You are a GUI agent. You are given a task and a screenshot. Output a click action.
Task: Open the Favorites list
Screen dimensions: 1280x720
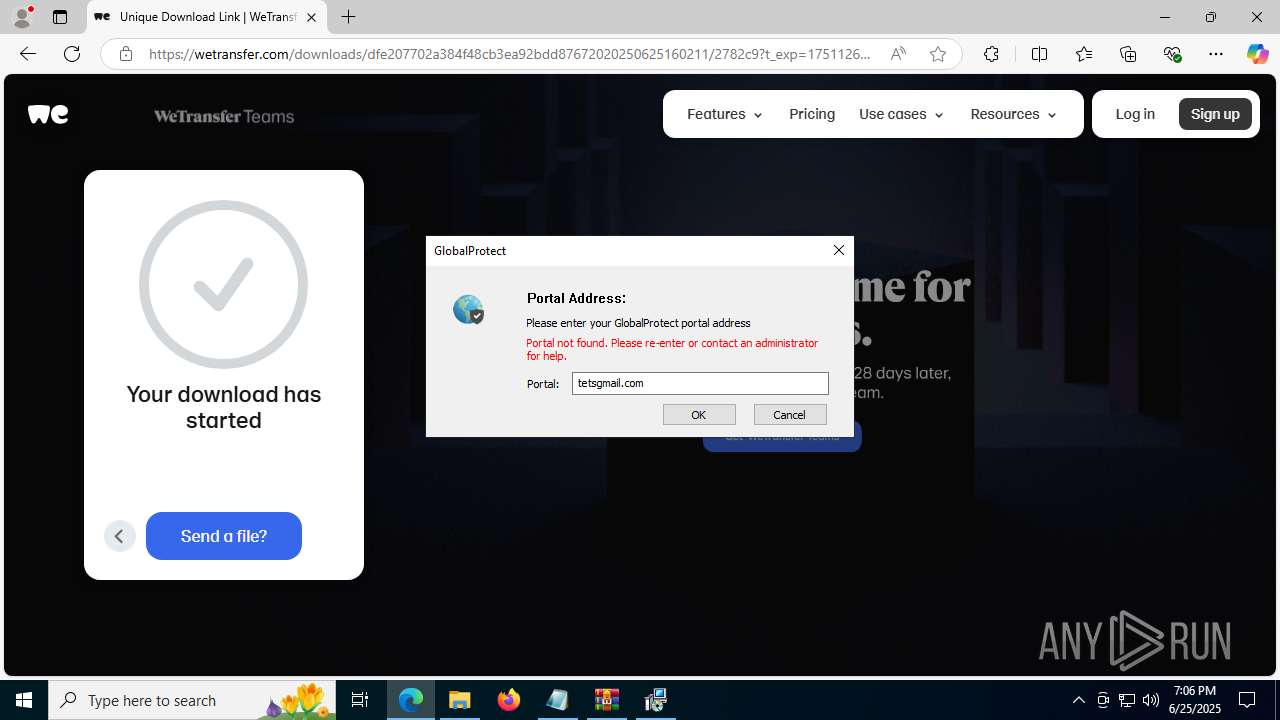point(1084,54)
